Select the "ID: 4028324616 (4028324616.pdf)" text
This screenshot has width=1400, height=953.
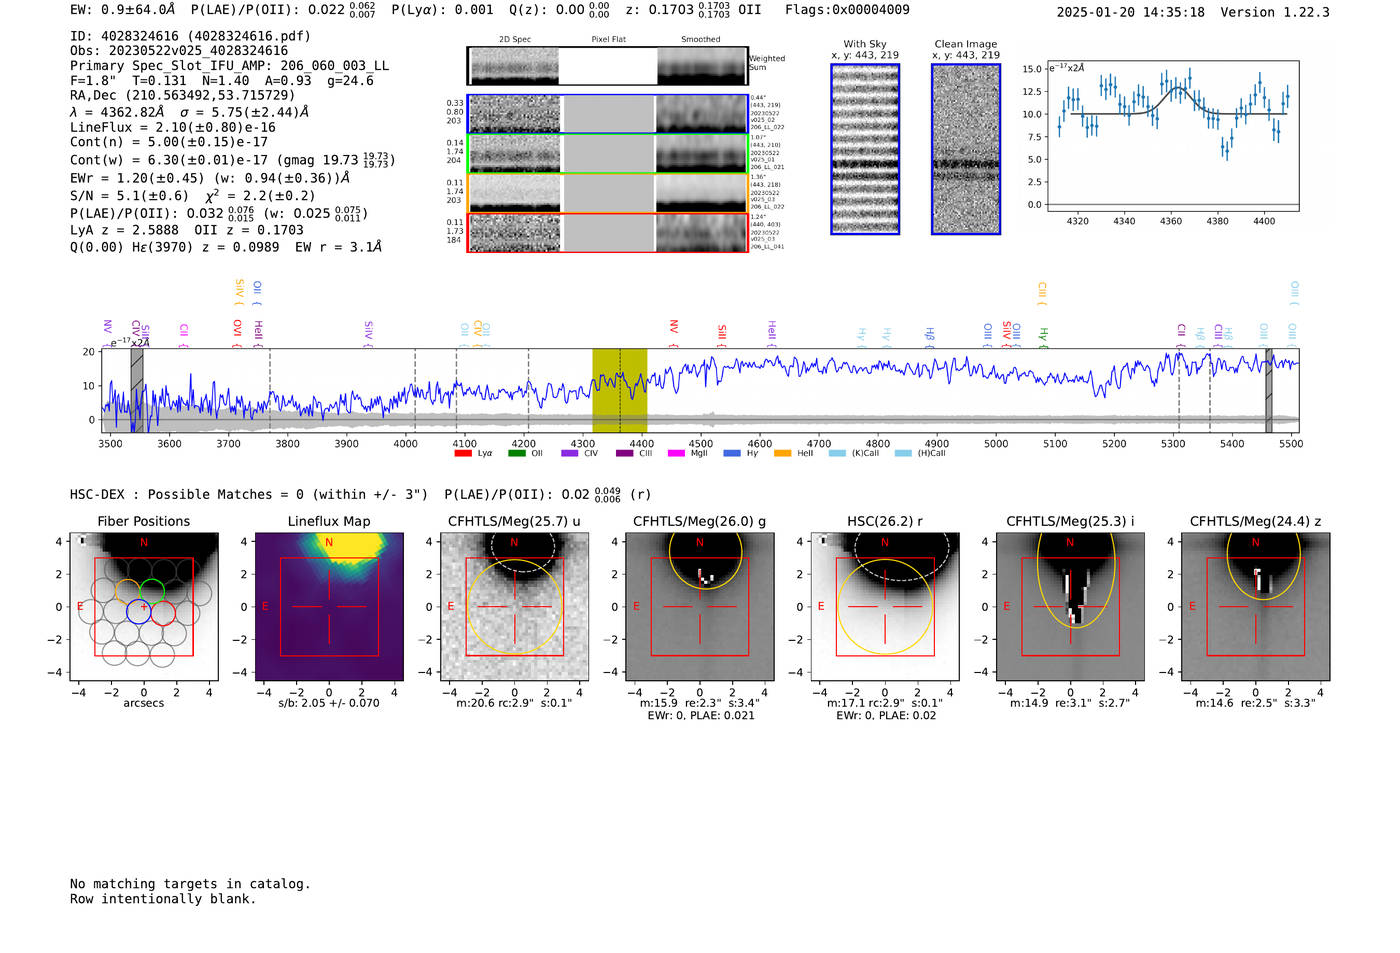coord(190,36)
